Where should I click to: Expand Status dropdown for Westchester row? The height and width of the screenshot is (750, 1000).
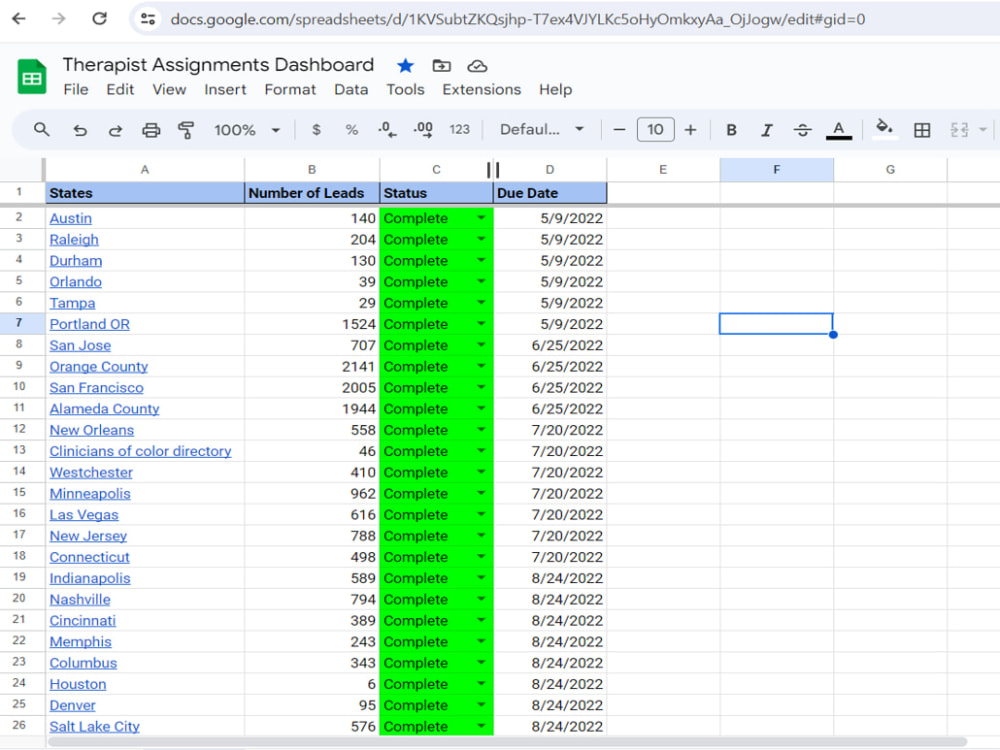point(482,473)
